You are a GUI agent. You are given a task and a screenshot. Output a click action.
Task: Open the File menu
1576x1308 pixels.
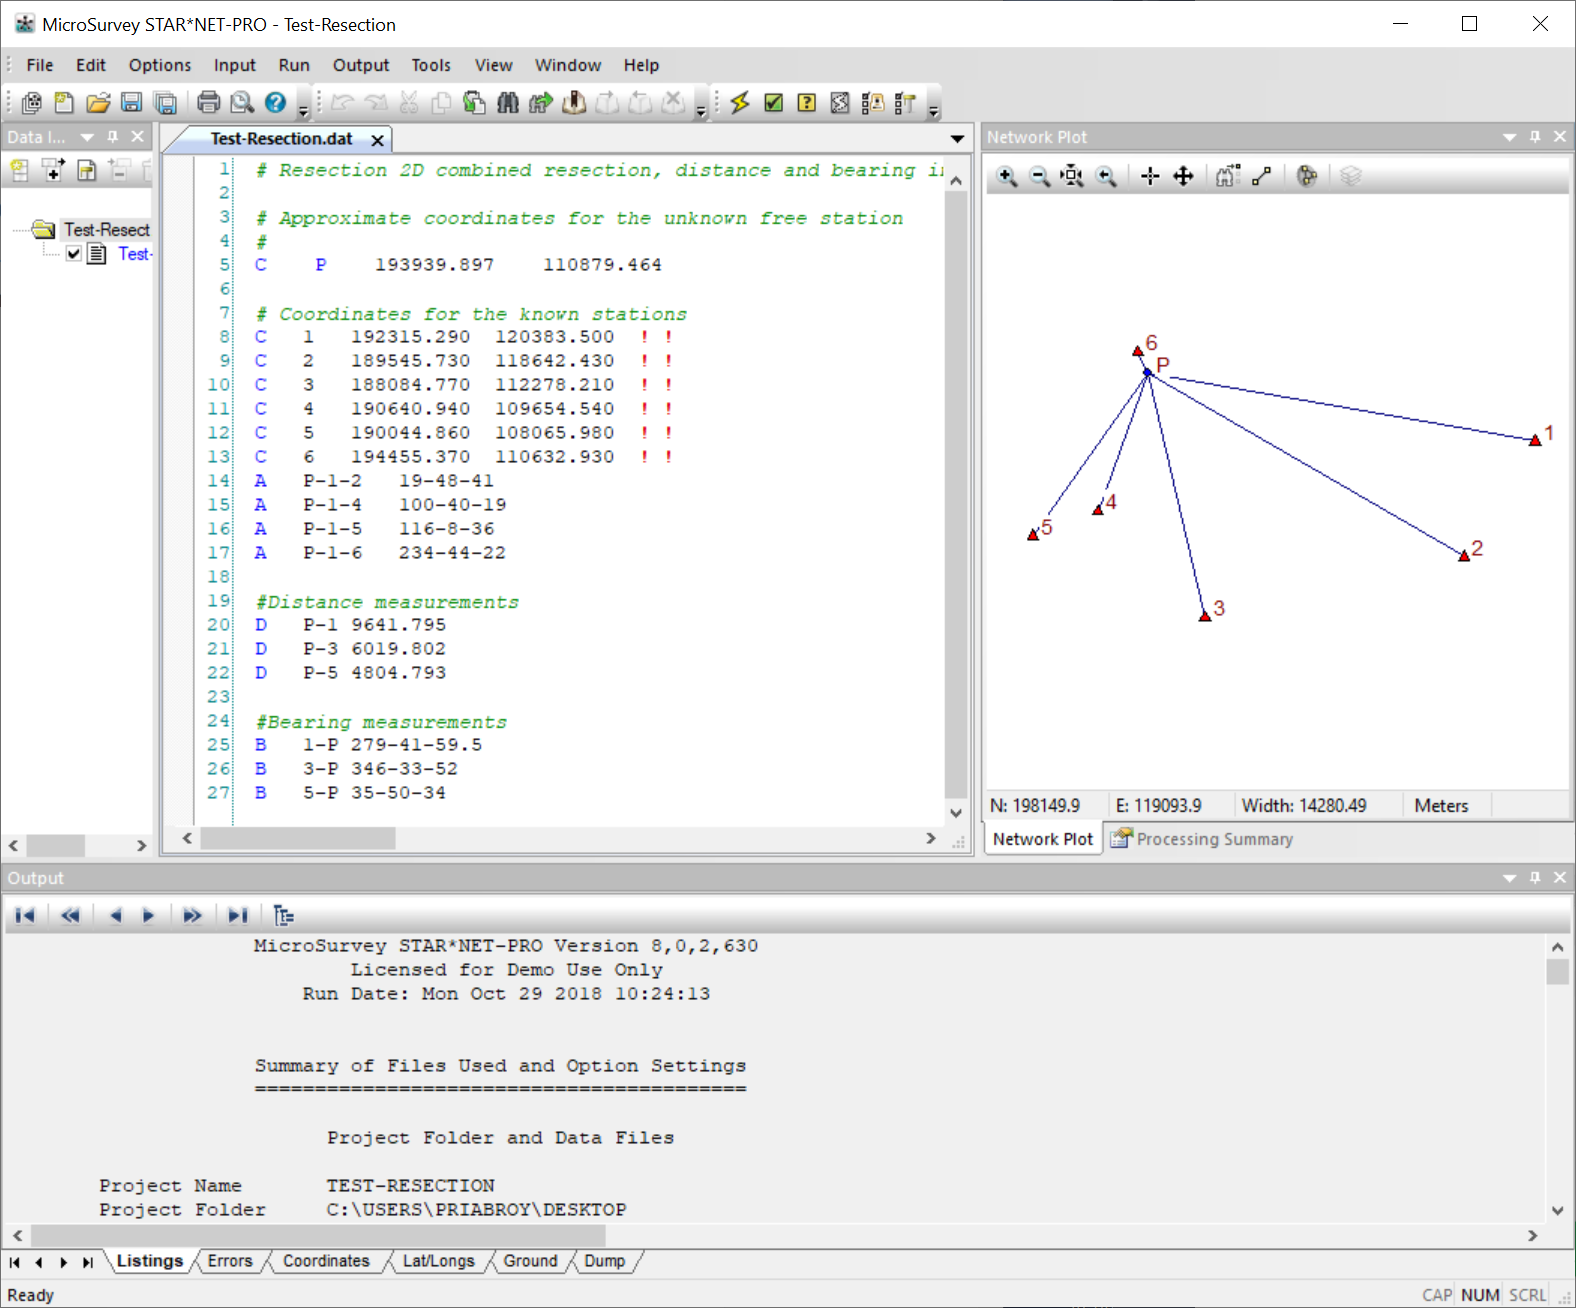click(40, 65)
